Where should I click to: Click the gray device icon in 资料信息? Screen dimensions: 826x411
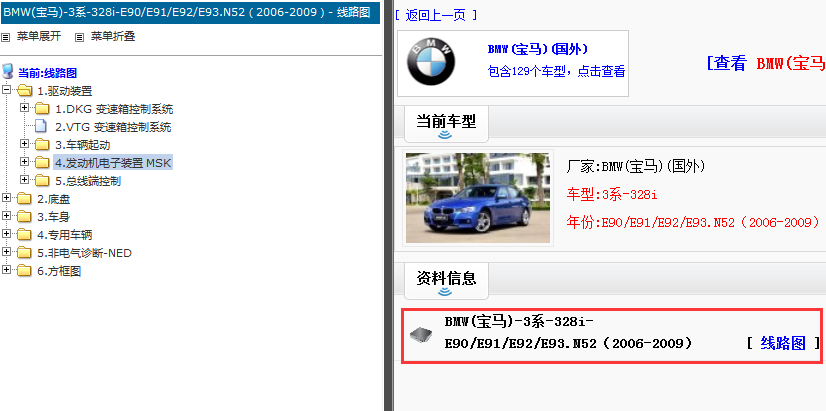coord(421,333)
